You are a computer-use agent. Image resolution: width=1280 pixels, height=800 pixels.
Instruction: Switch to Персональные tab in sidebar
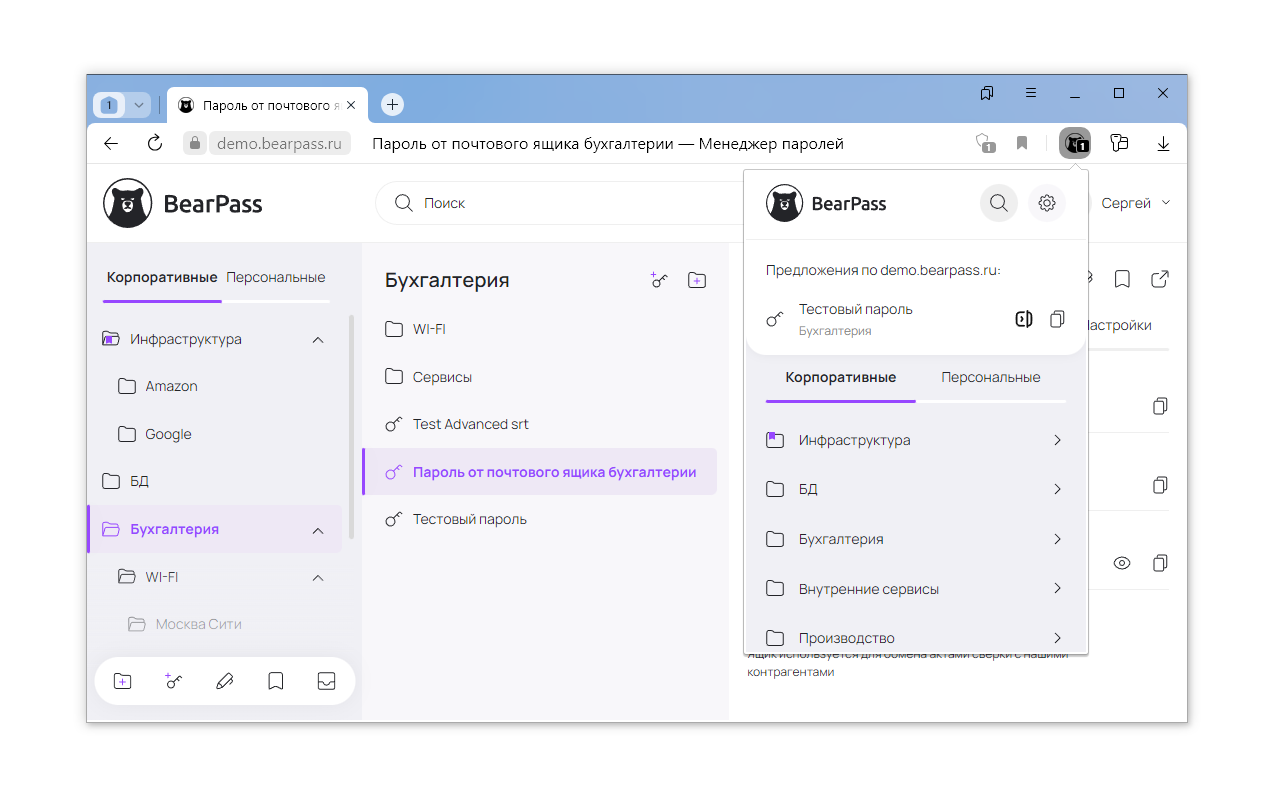[x=276, y=277]
